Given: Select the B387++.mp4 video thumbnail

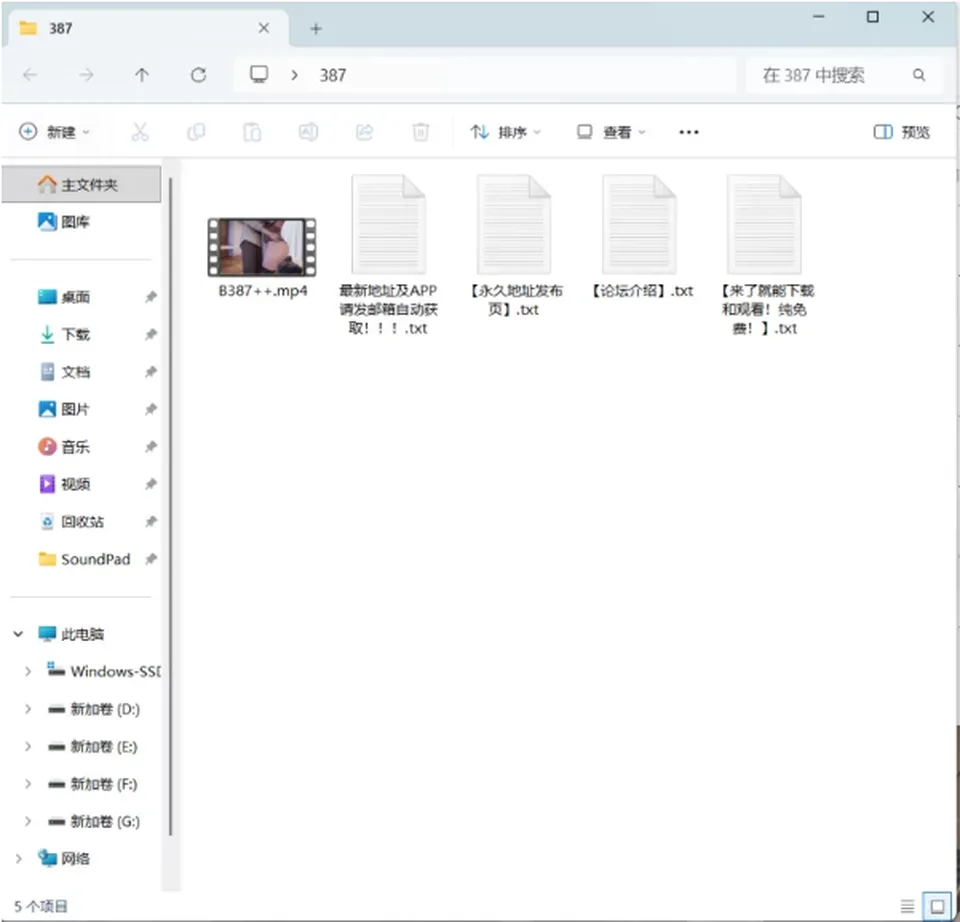Looking at the screenshot, I should coord(262,247).
